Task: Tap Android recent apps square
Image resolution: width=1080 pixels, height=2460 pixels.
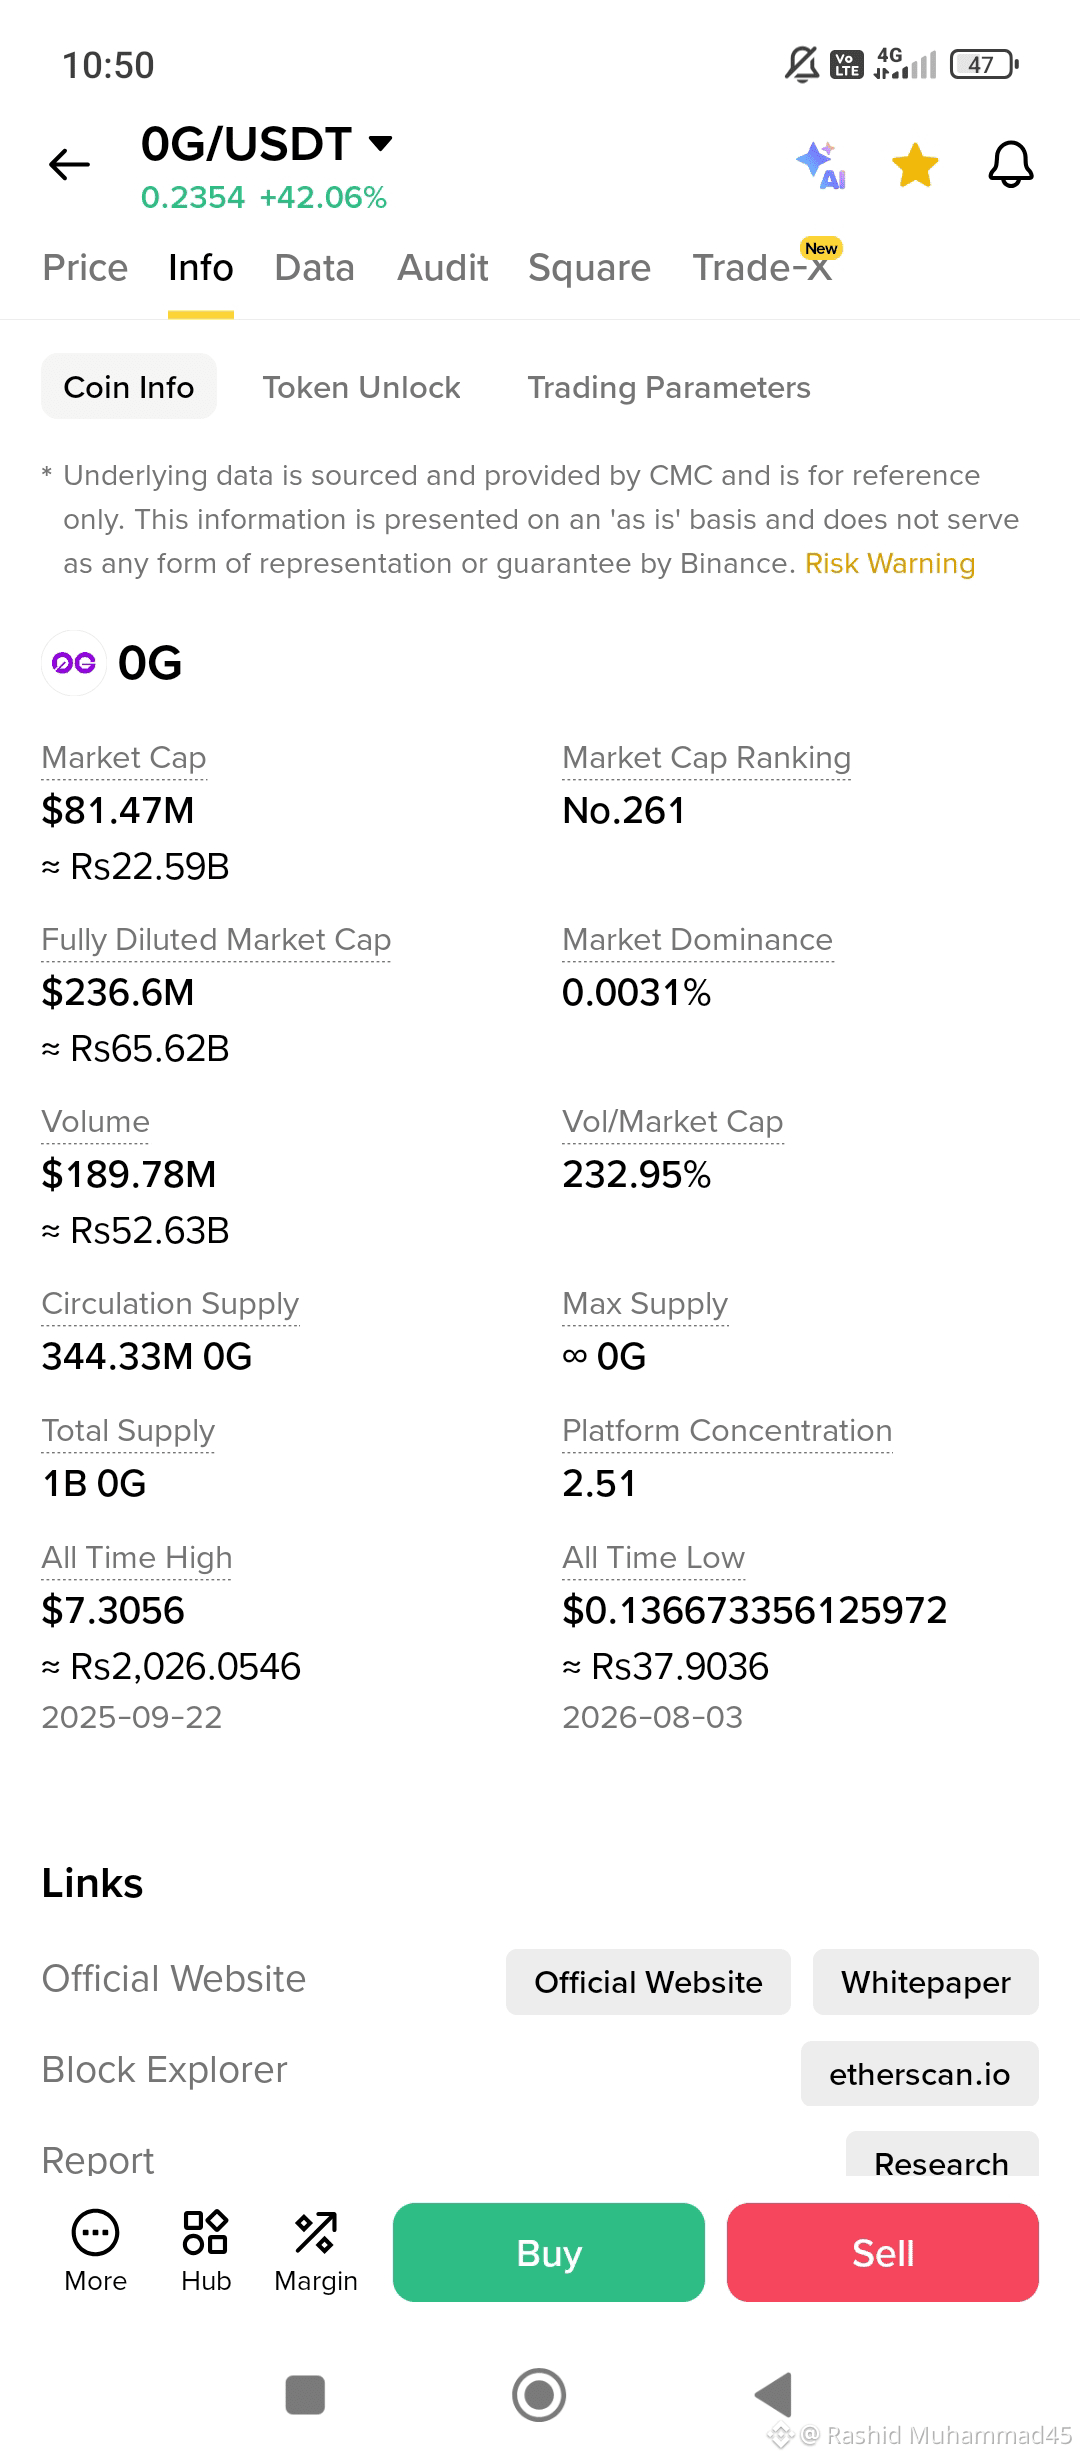Action: 305,2395
